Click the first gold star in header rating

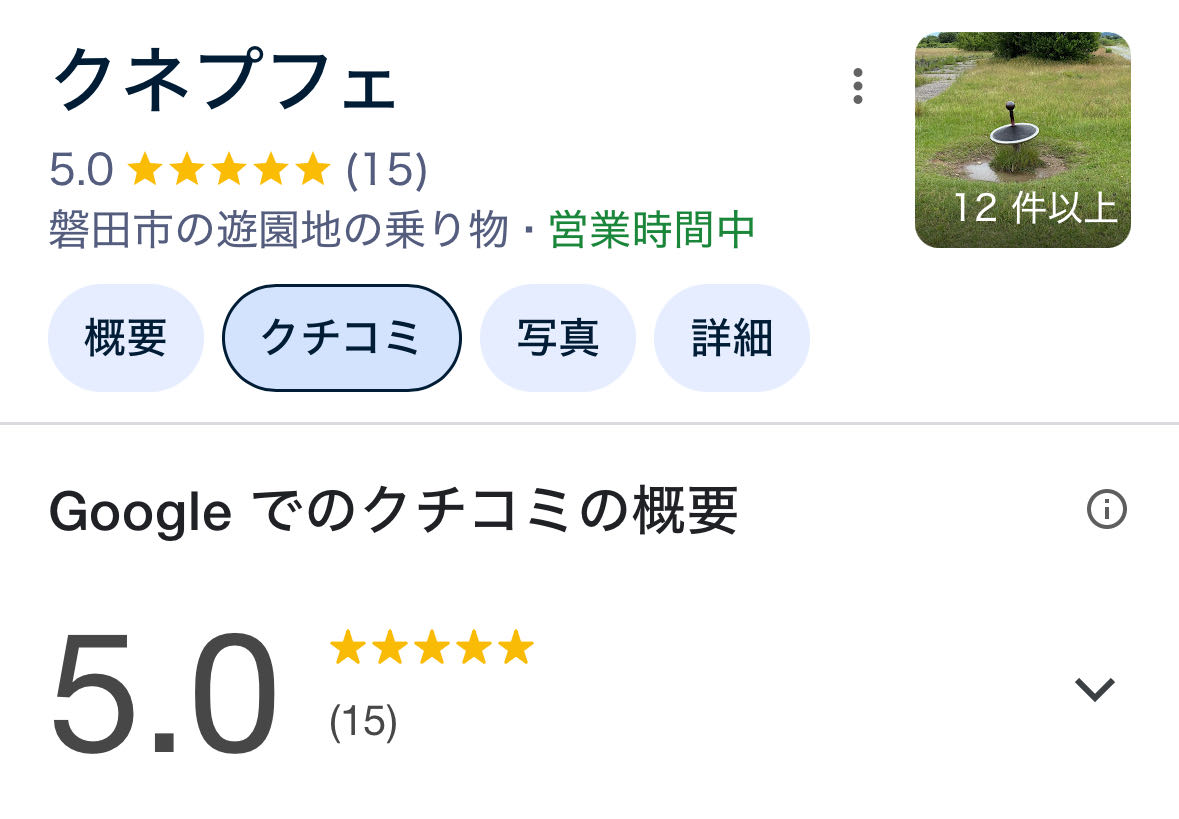144,170
